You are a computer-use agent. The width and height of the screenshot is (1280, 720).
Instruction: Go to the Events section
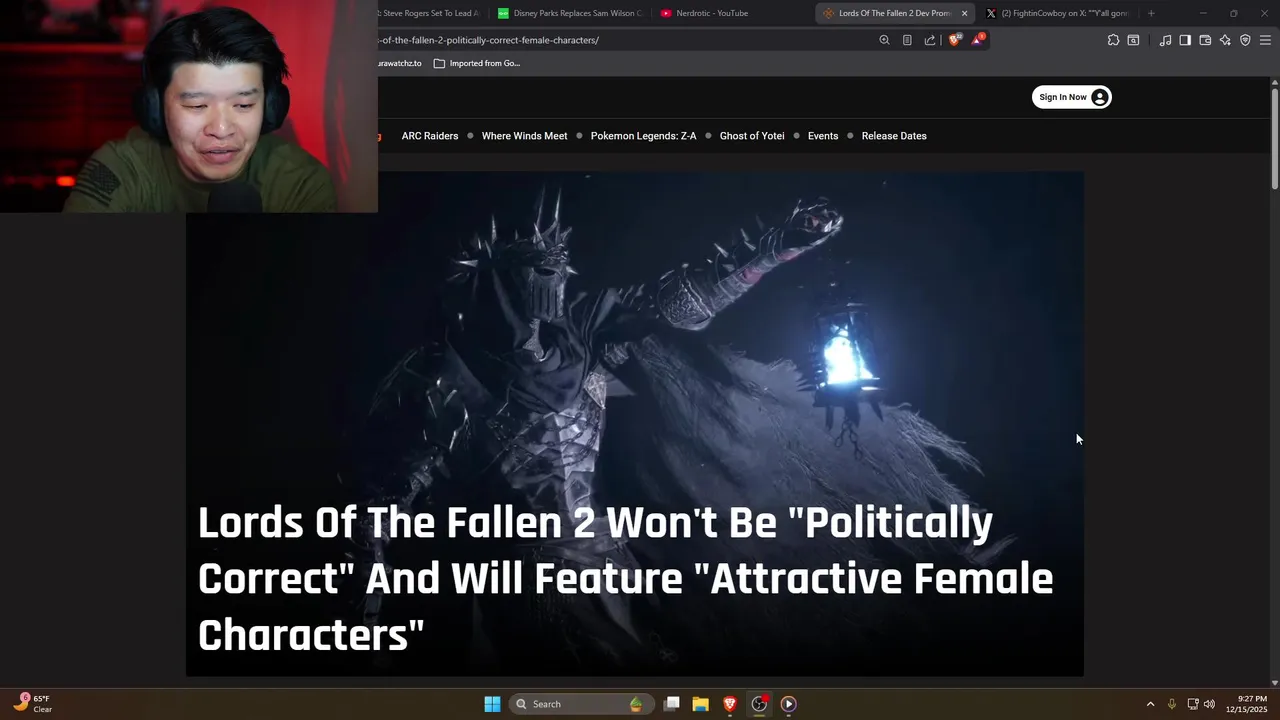click(823, 136)
